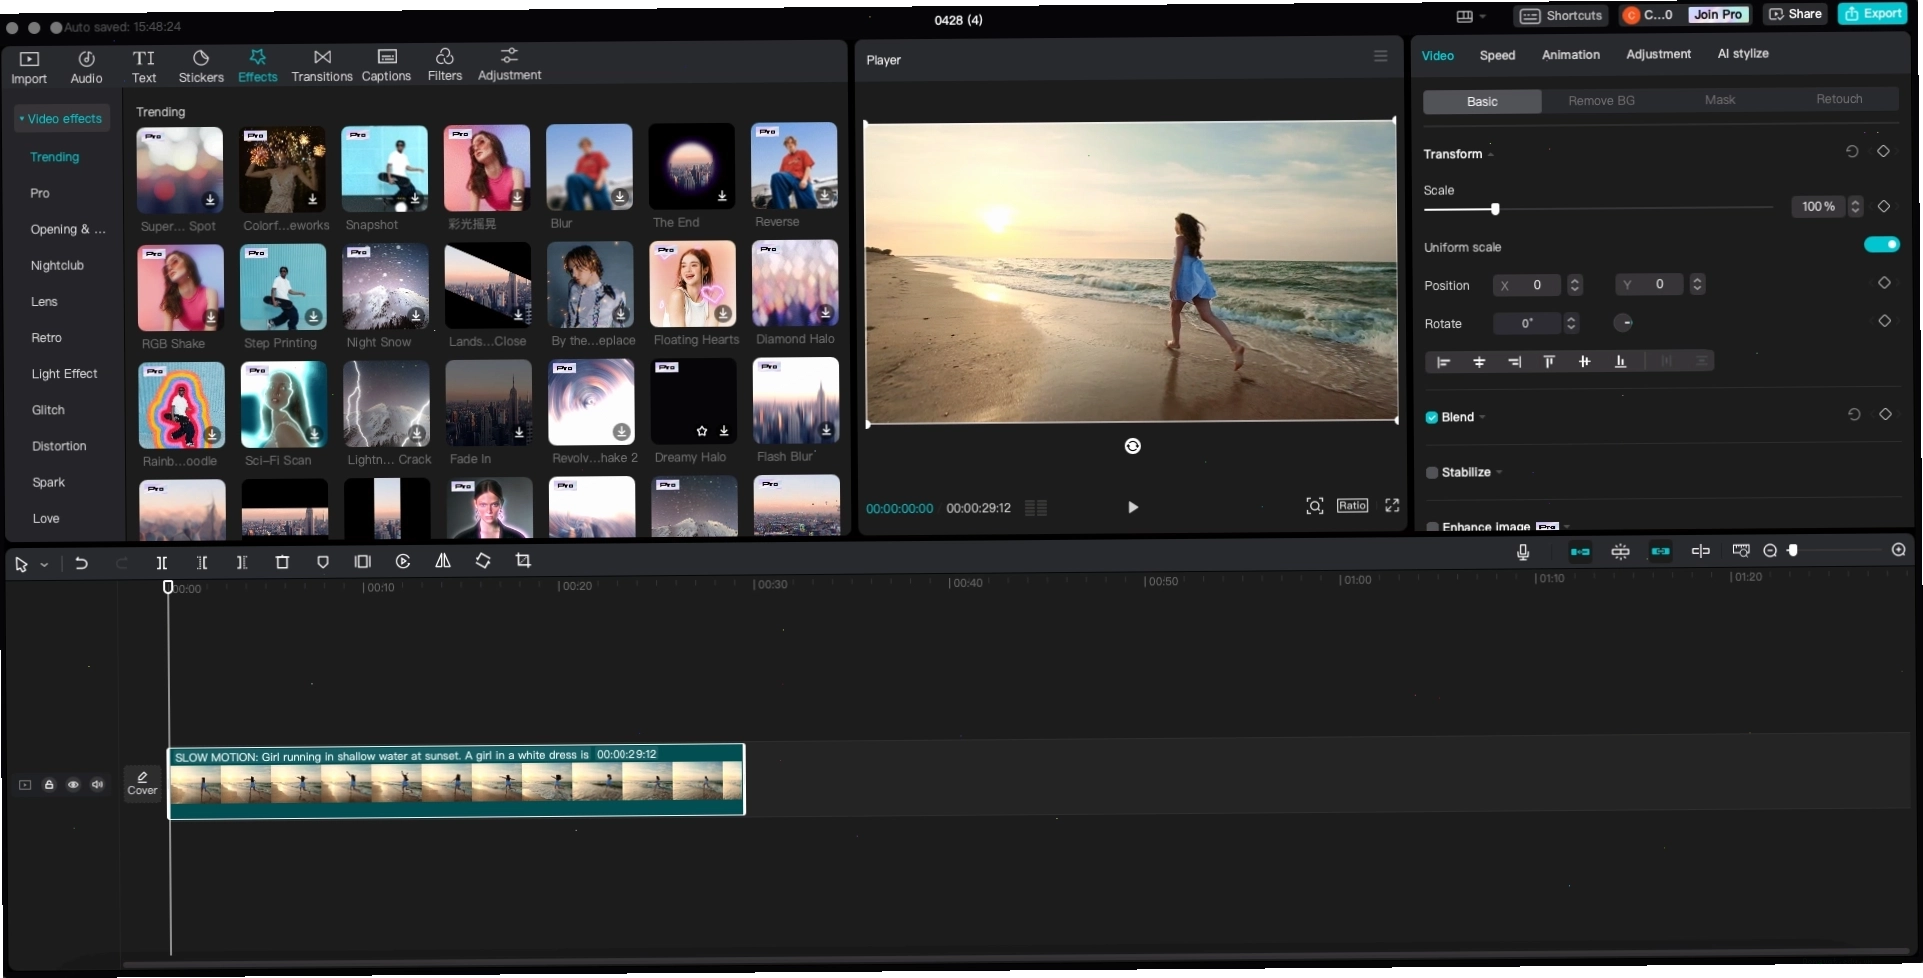Viewport: 1923px width, 978px height.
Task: Click the player menu hamburger icon
Action: [1380, 57]
